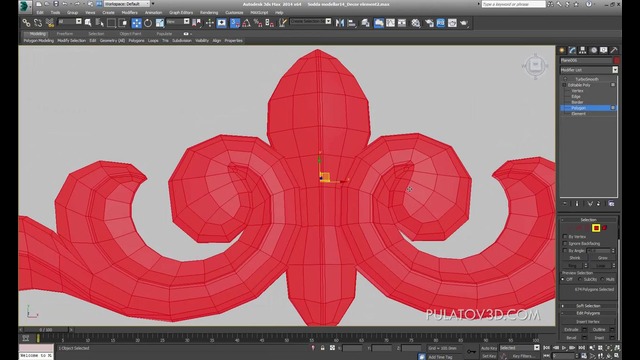Toggle the 3D Snaps icon
Viewport: 640px width, 360px height.
[235, 23]
